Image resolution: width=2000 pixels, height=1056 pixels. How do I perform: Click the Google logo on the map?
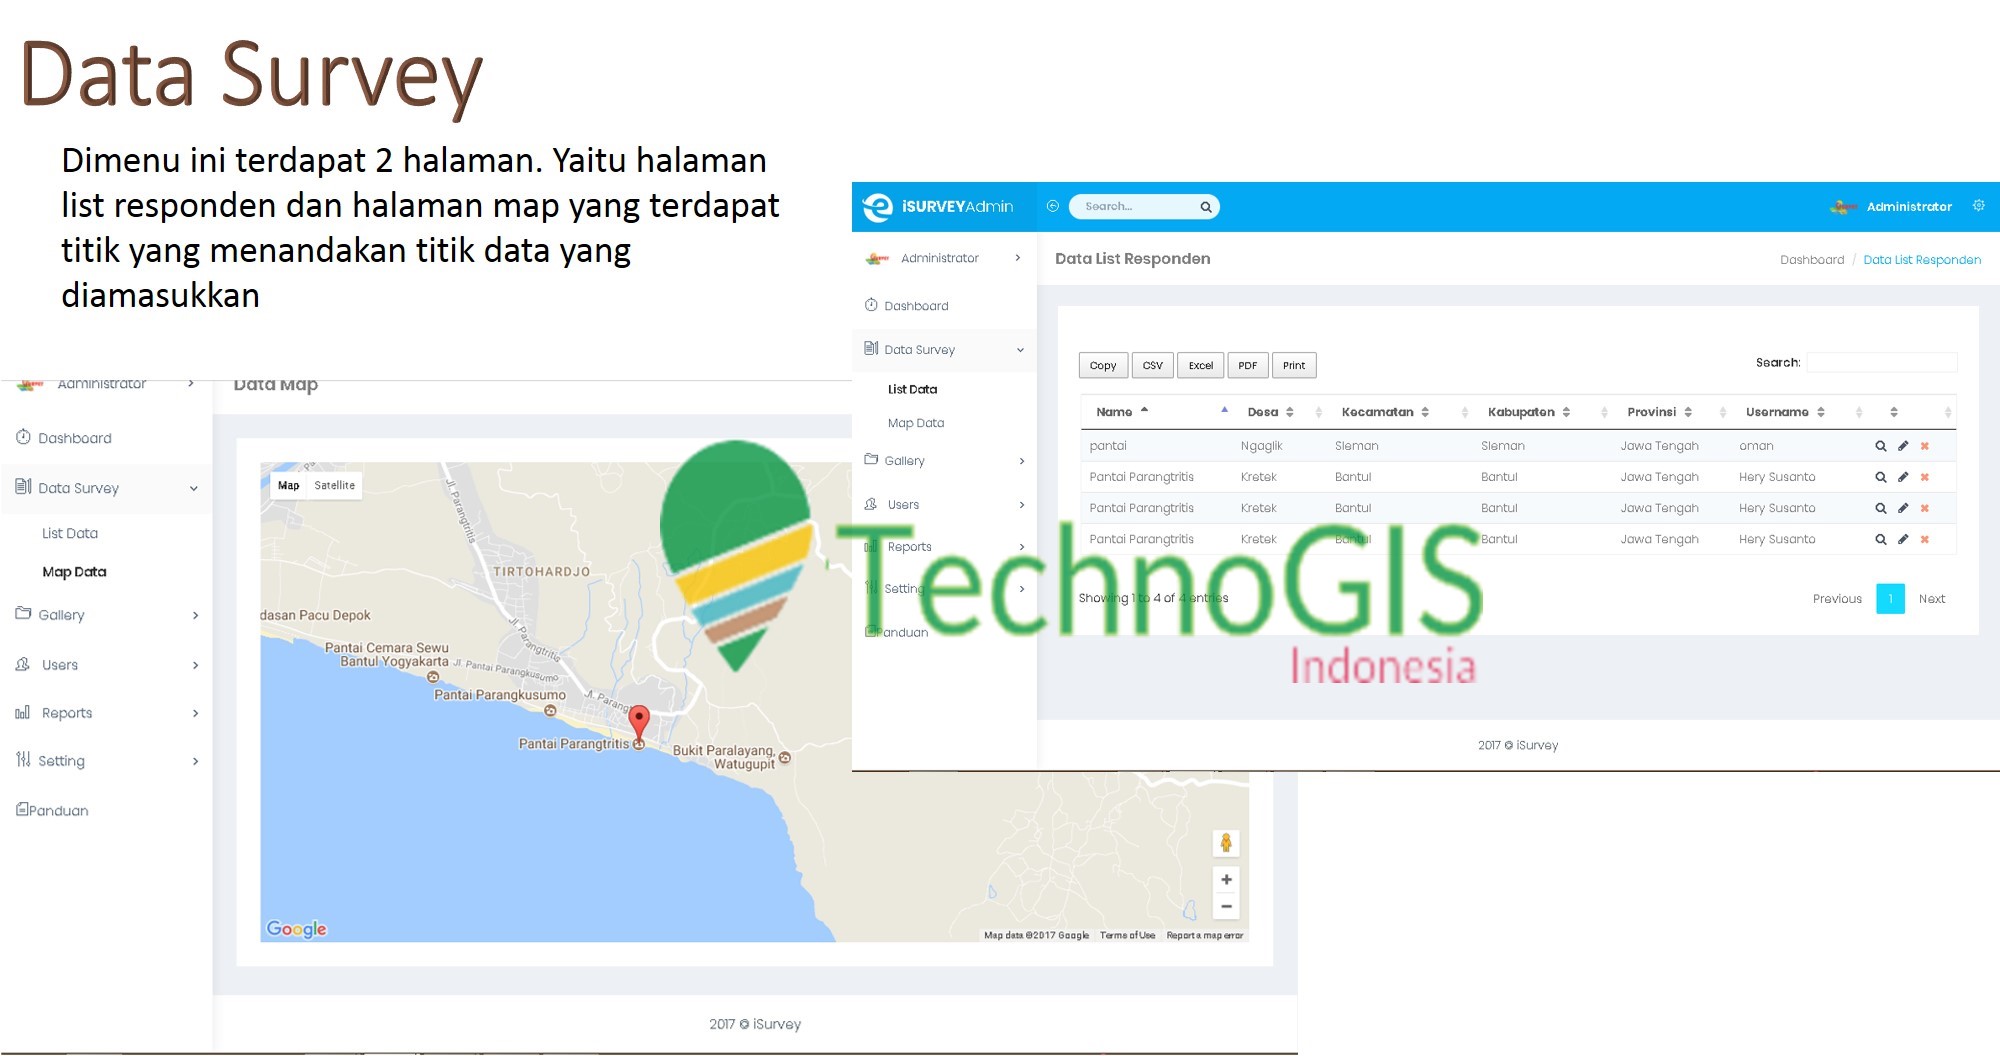296,929
